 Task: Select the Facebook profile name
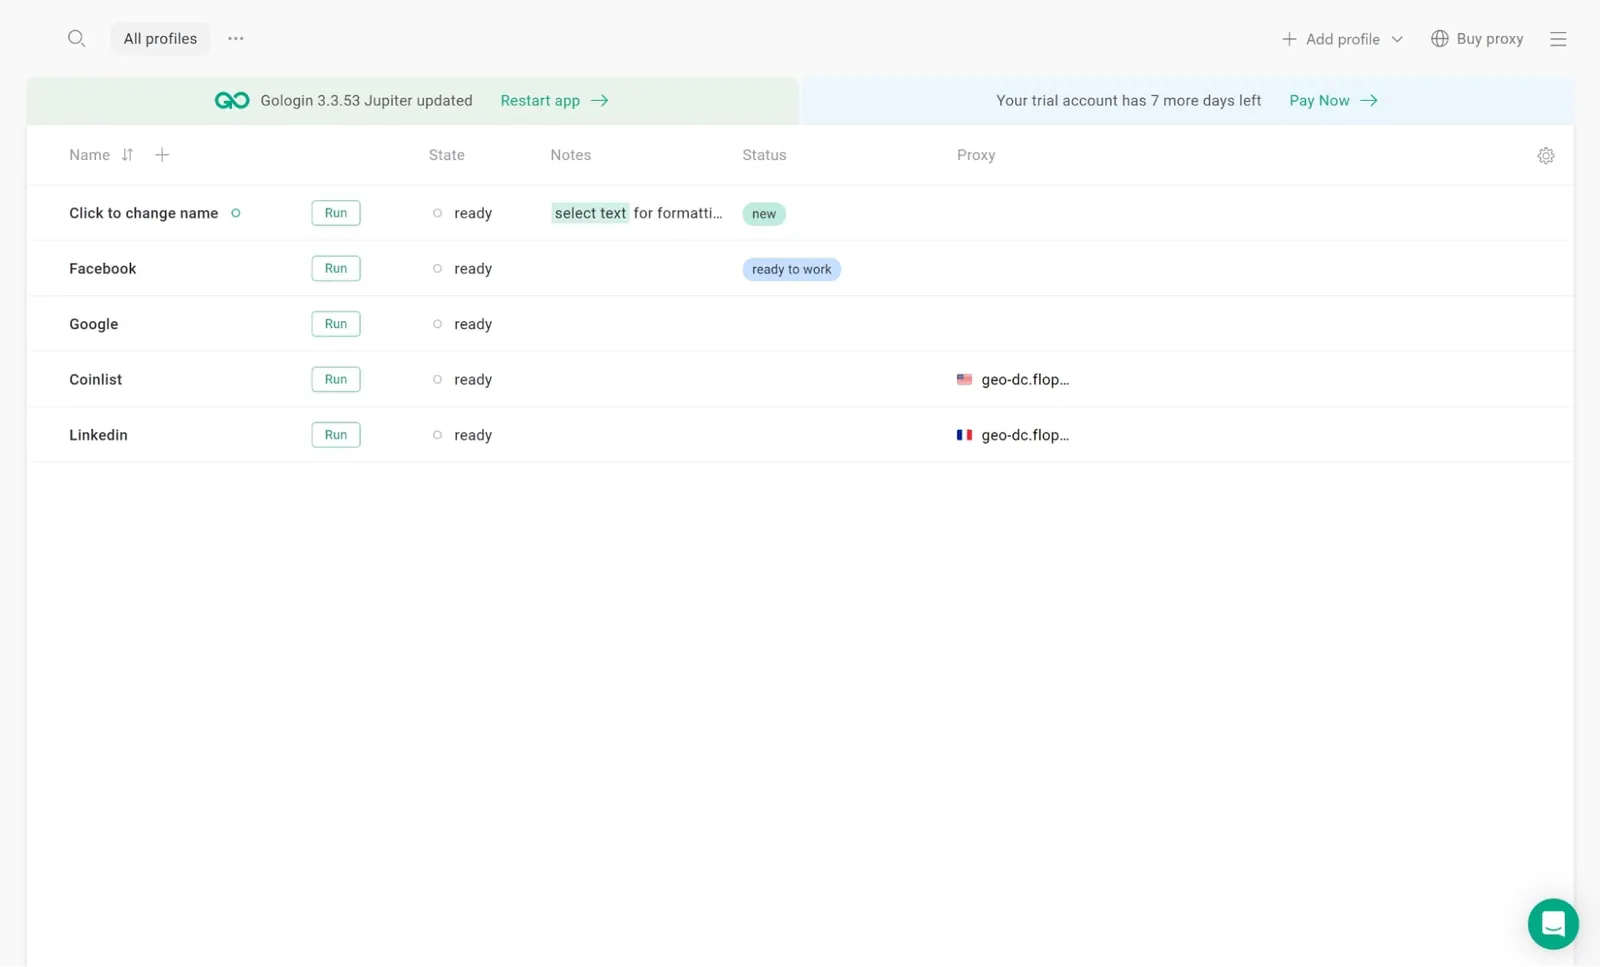102,269
